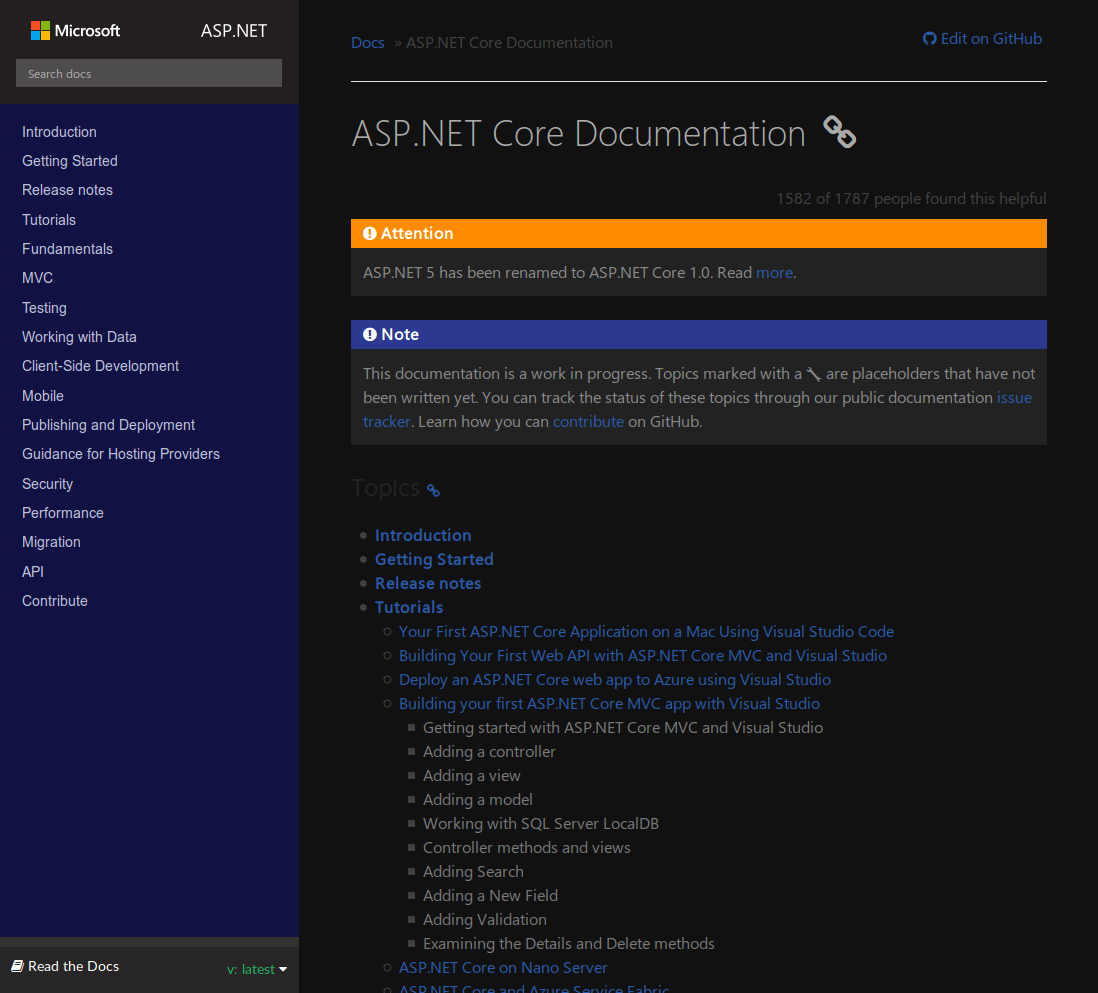
Task: Click the Search docs input field
Action: 148,73
